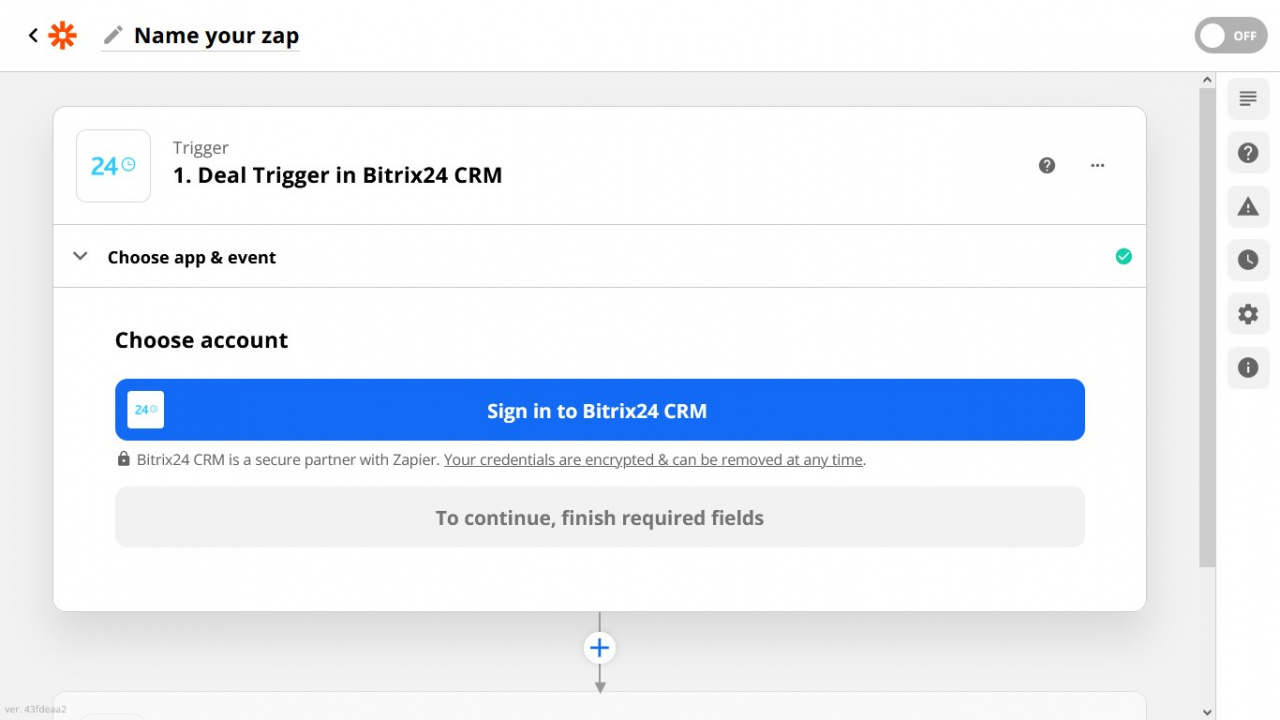Open 'Your credentials are encrypted' link
The width and height of the screenshot is (1280, 720).
click(653, 460)
